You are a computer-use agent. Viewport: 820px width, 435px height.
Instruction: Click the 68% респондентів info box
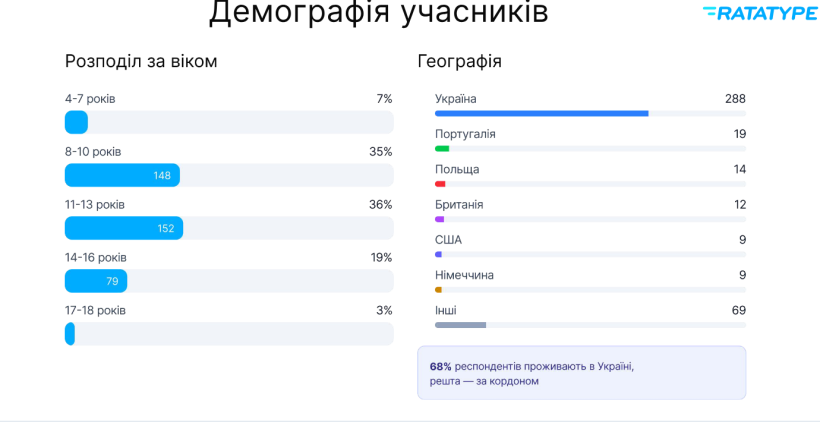point(581,373)
